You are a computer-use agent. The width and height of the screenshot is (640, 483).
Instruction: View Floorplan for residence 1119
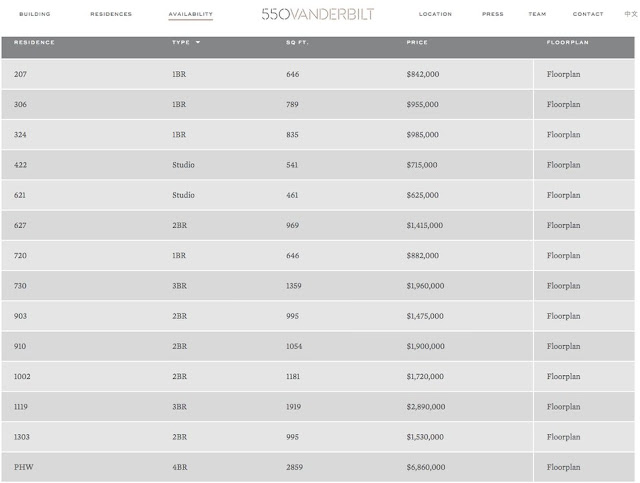563,407
